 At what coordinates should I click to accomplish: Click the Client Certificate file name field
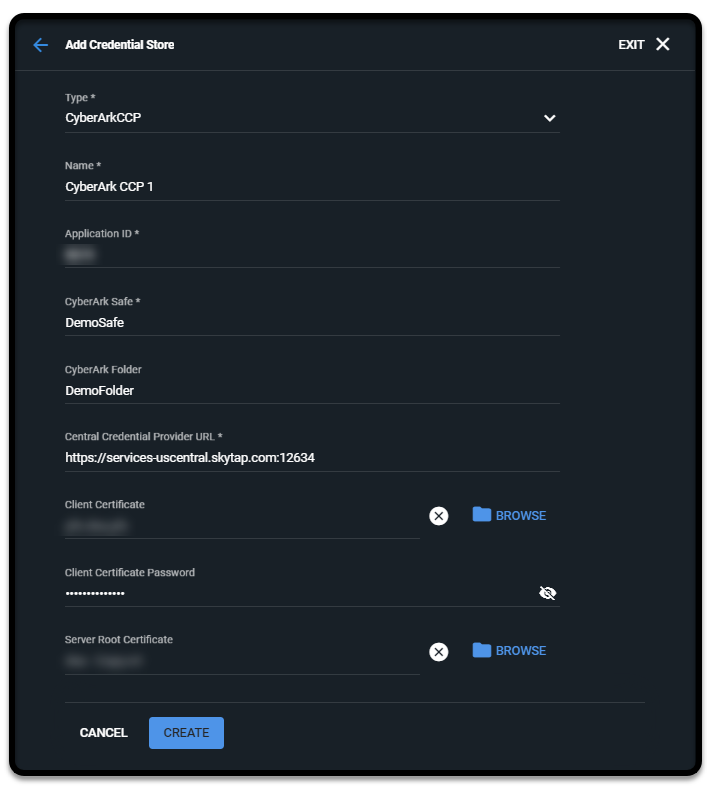click(x=240, y=525)
